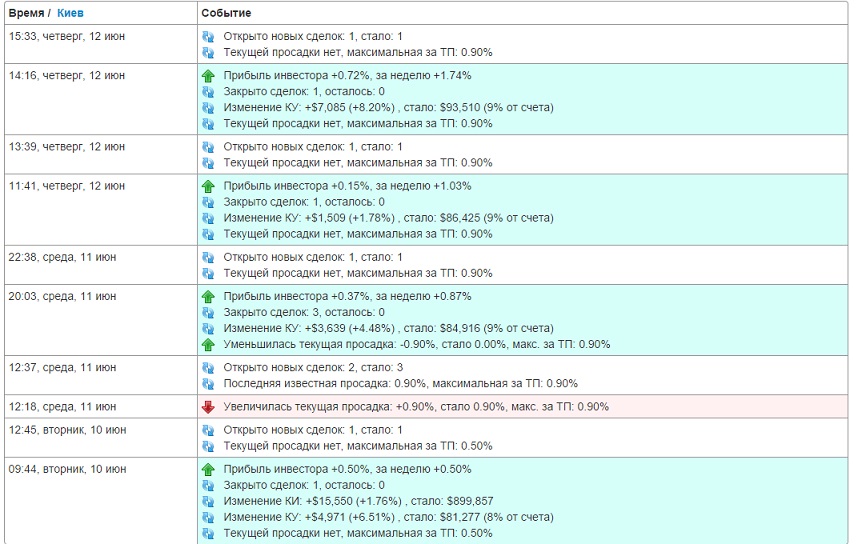Click the icon beside Закрыто сделок: 3
The image size is (858, 544).
tap(208, 313)
